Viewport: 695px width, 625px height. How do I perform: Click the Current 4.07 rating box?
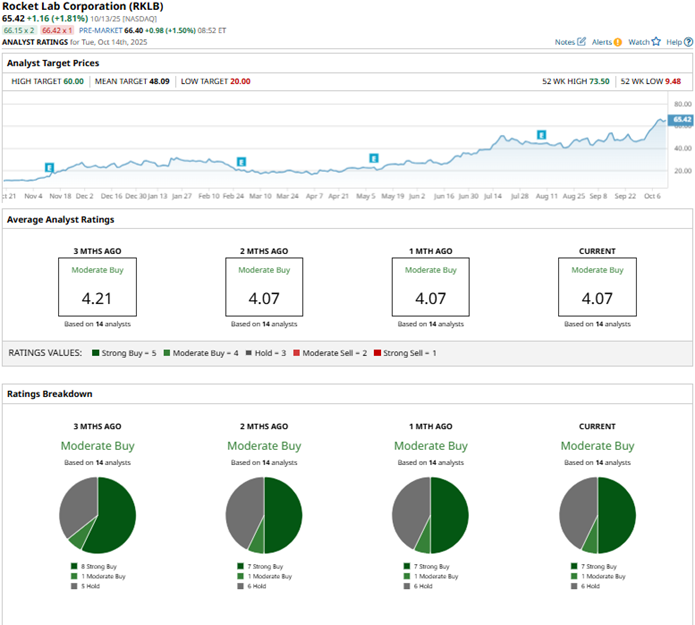[x=597, y=287]
